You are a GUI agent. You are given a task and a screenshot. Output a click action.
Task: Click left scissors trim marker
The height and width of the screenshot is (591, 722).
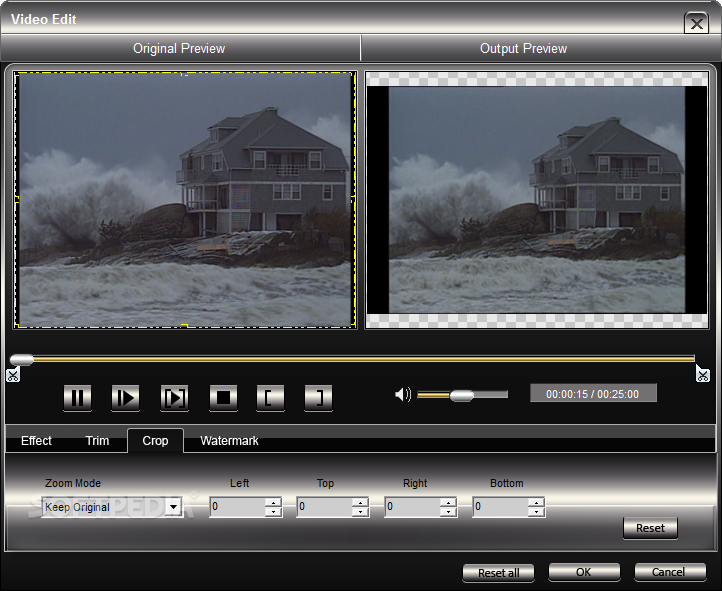(13, 375)
